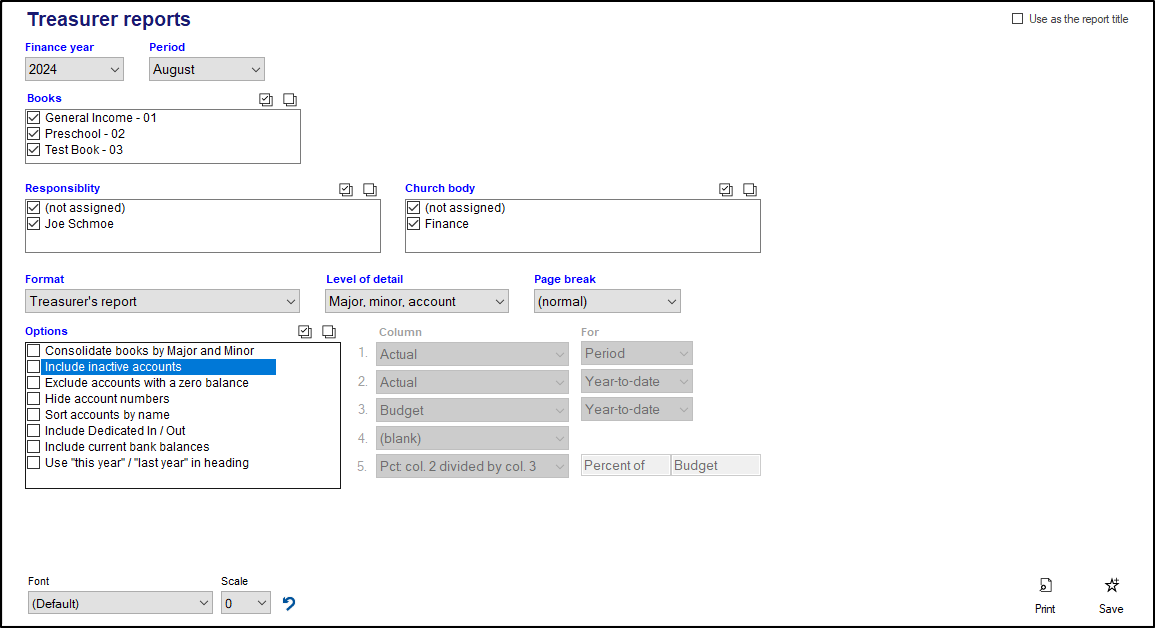The width and height of the screenshot is (1155, 628).
Task: Toggle 'Exclude accounts with a zero balance'
Action: 34,383
